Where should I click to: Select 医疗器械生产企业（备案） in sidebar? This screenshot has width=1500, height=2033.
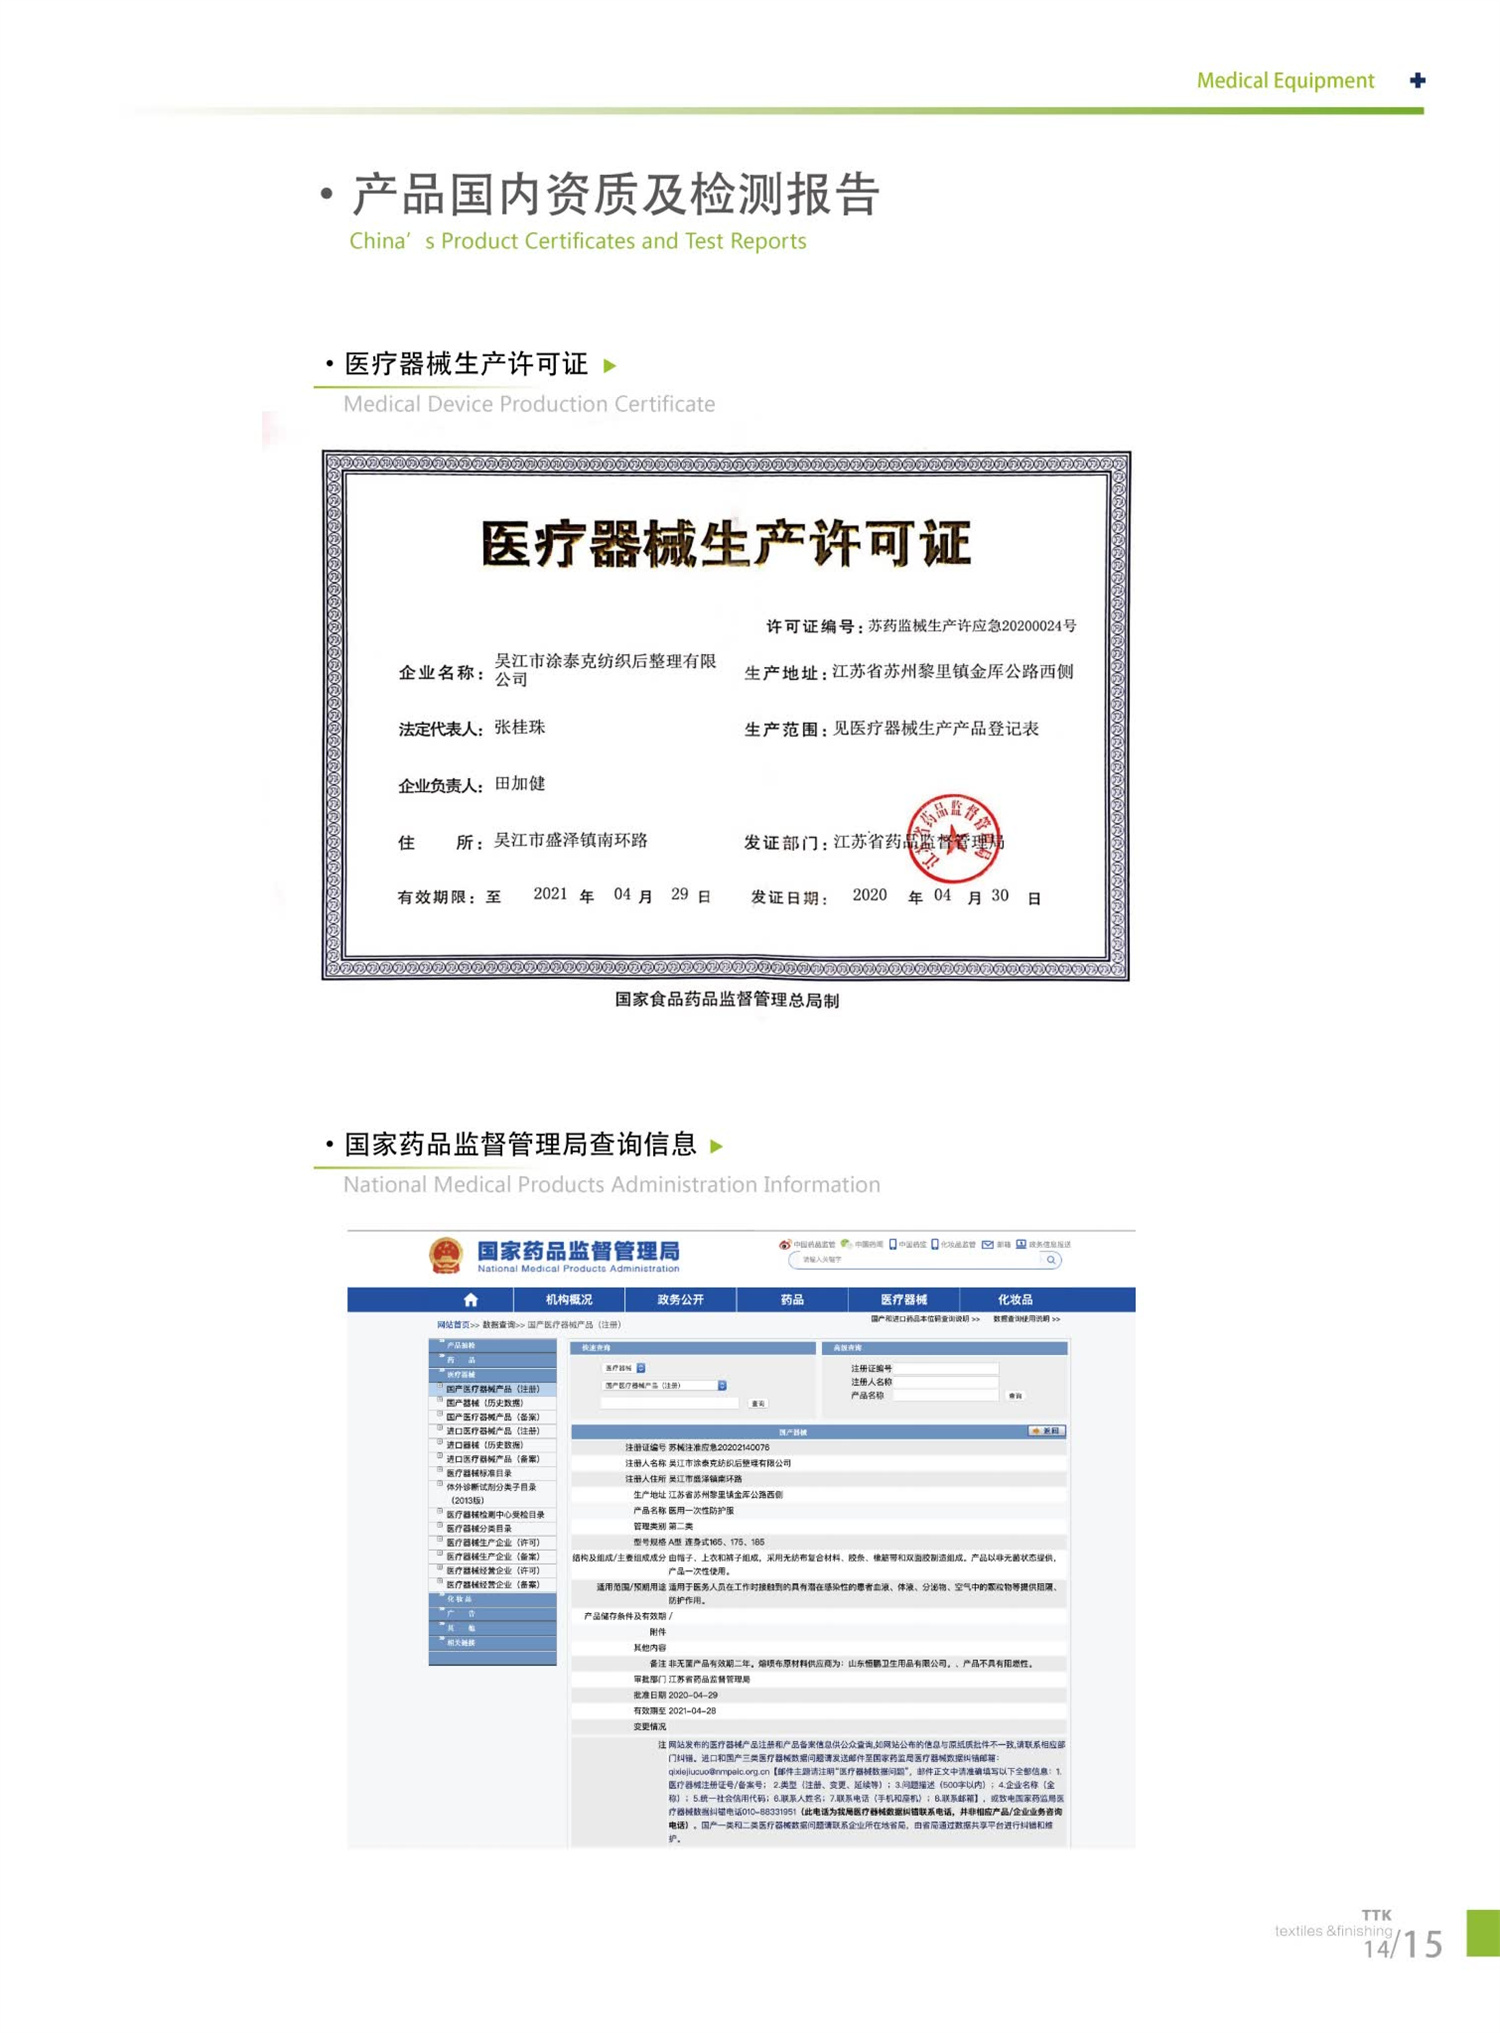coord(493,1557)
